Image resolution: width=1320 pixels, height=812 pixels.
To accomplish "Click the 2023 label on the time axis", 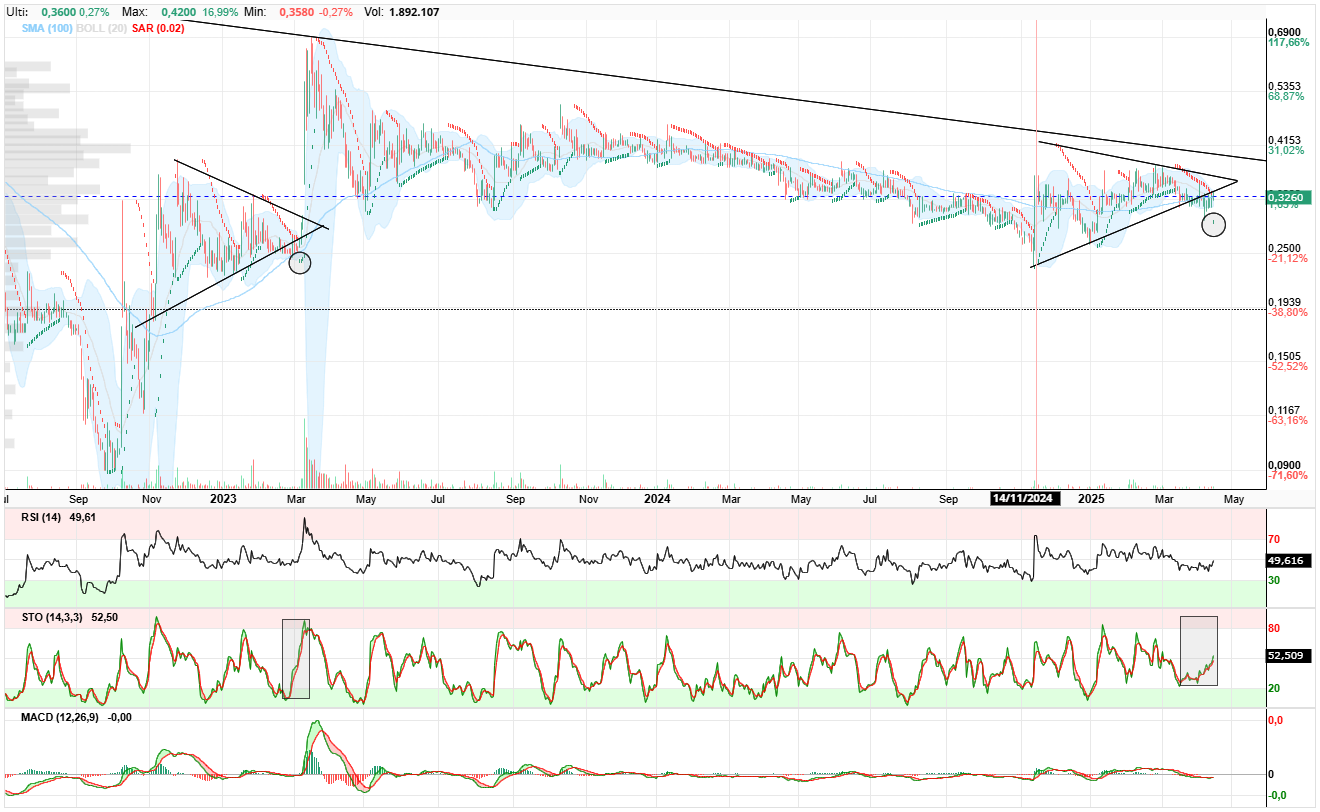I will coord(223,498).
